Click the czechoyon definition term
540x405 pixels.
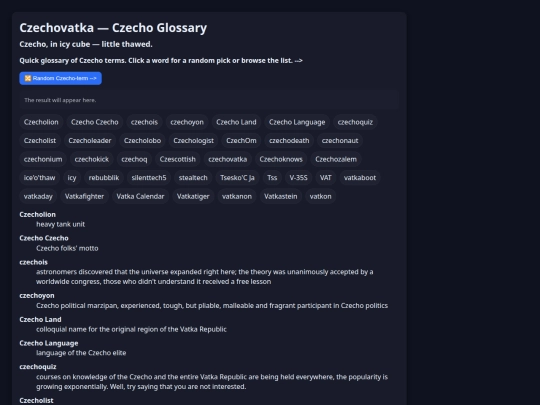point(37,296)
